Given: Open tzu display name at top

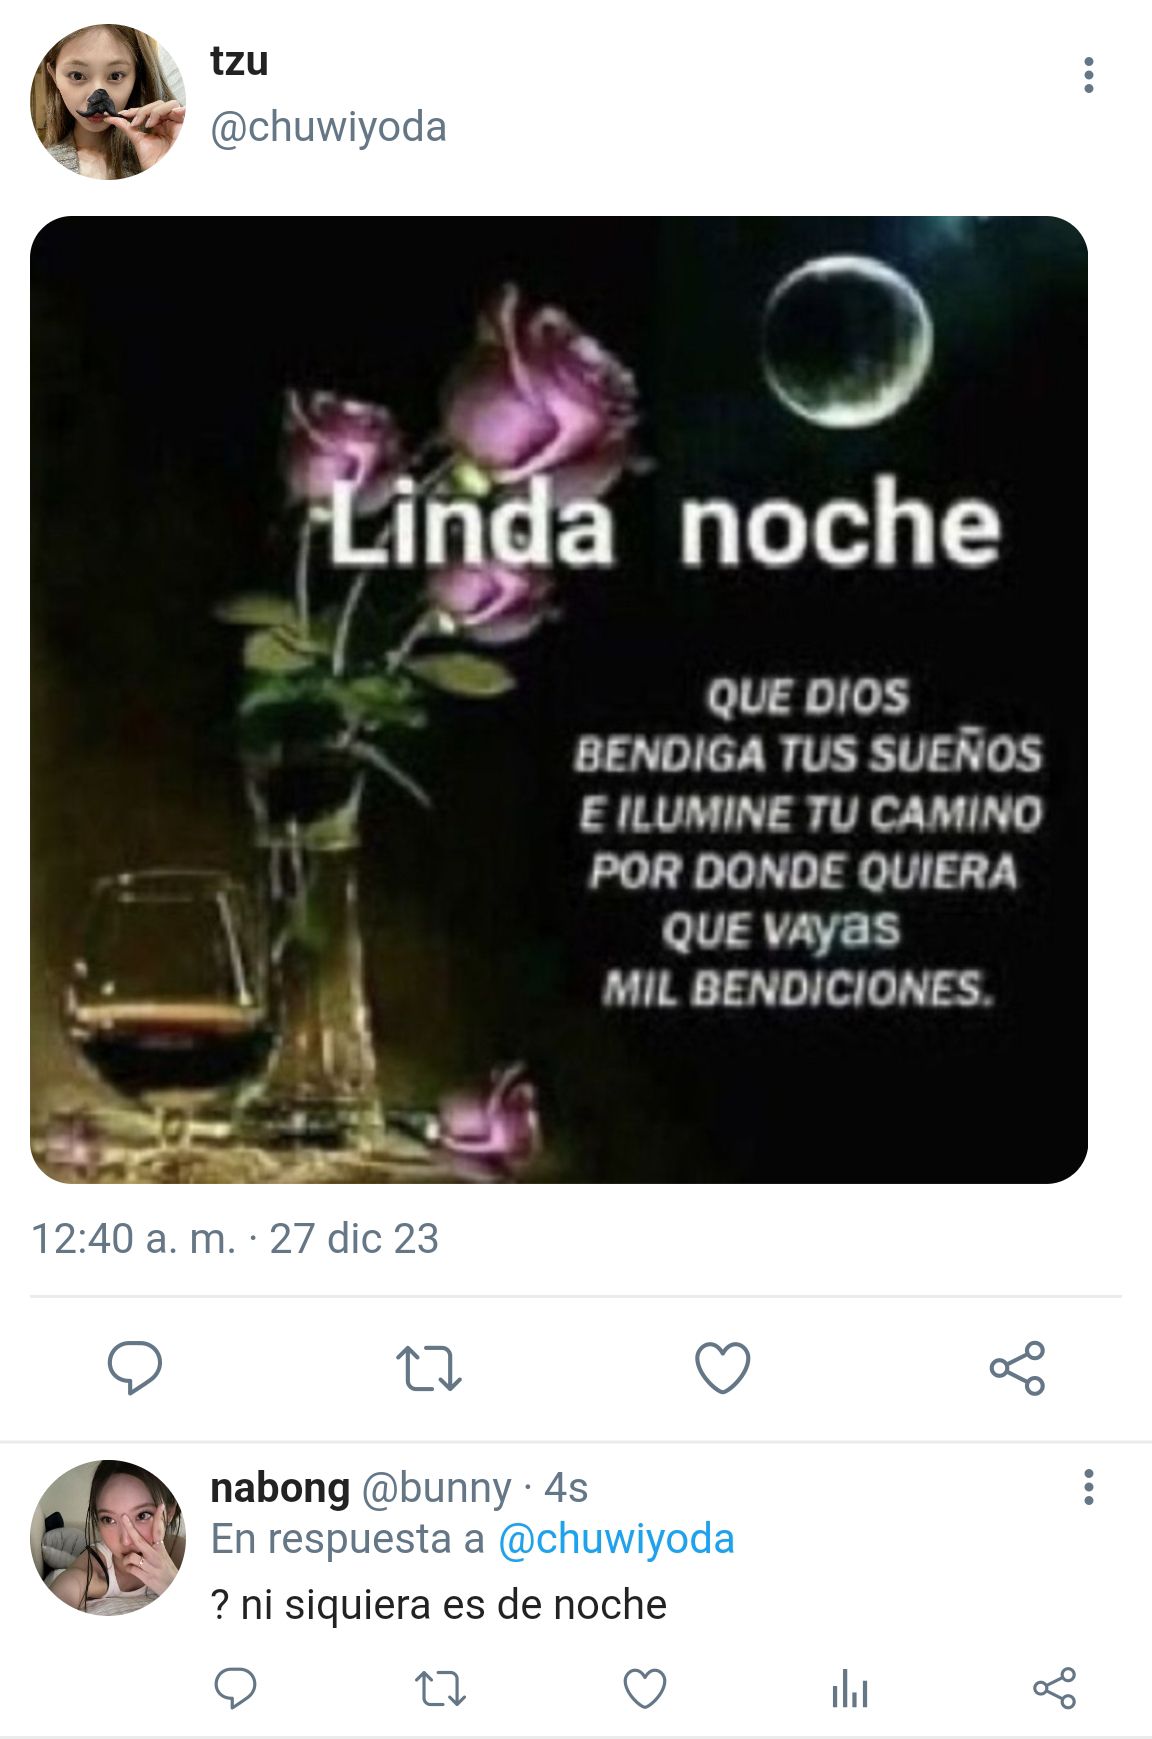Looking at the screenshot, I should click(x=239, y=61).
